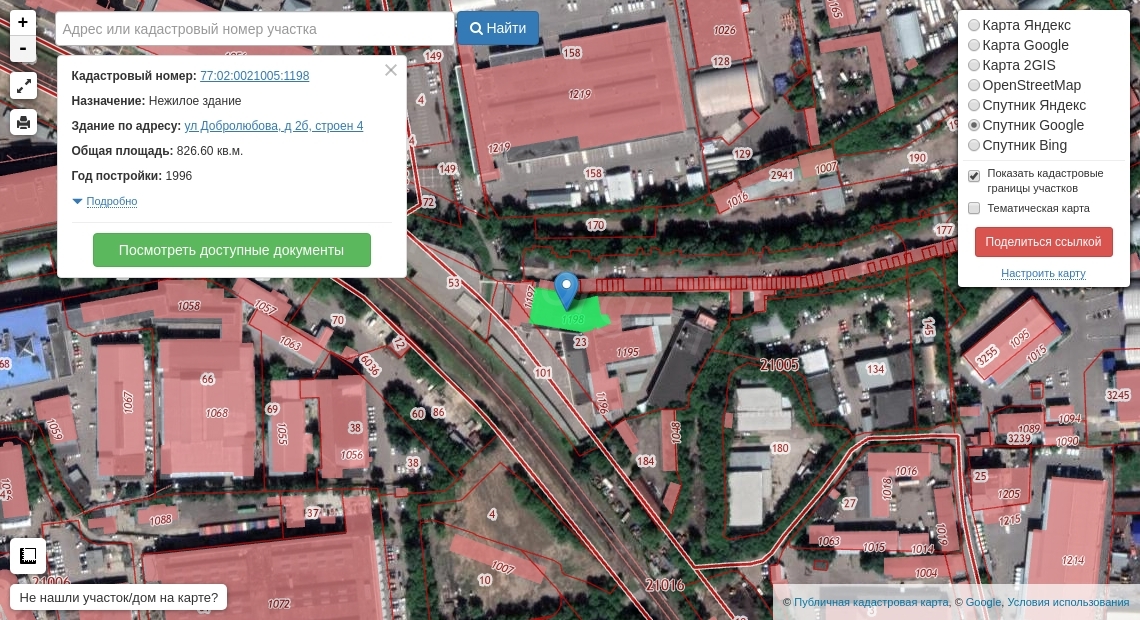Open the Настроить карту settings link
Screen dimensions: 1140x620
(x=1043, y=273)
